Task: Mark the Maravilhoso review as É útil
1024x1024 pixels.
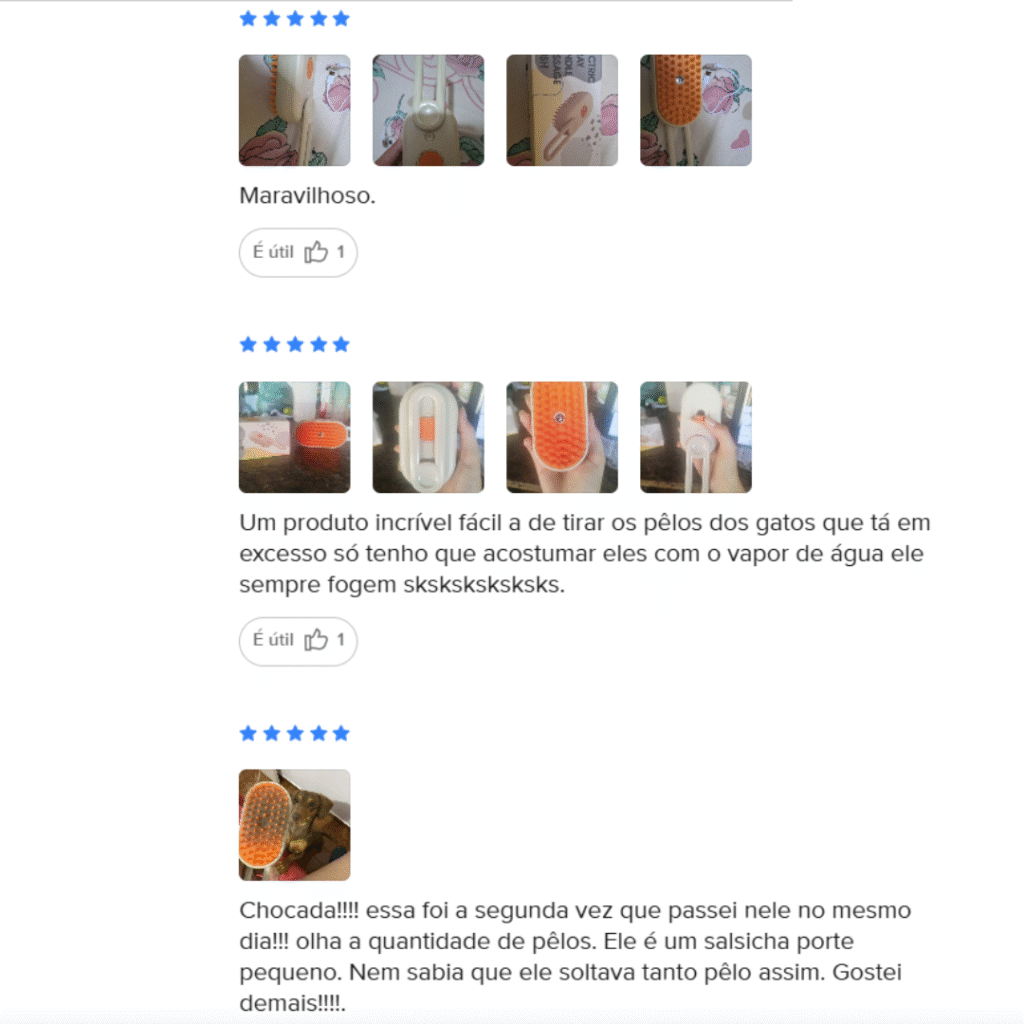Action: pyautogui.click(x=298, y=253)
